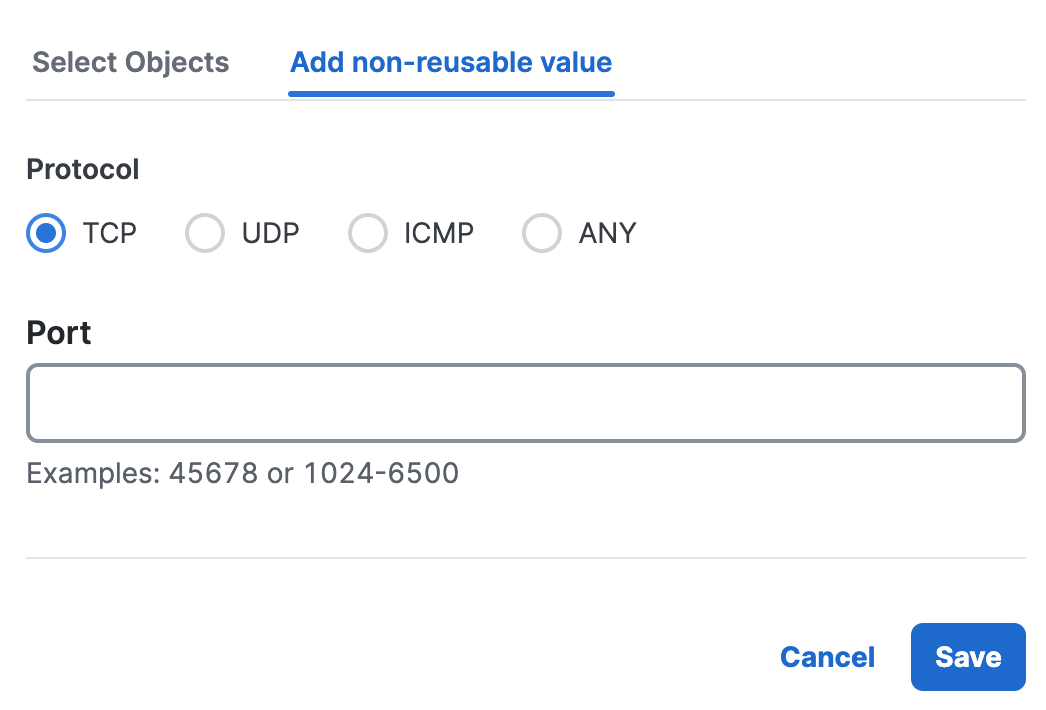1046x710 pixels.
Task: Click the UDP label text
Action: pyautogui.click(x=270, y=233)
